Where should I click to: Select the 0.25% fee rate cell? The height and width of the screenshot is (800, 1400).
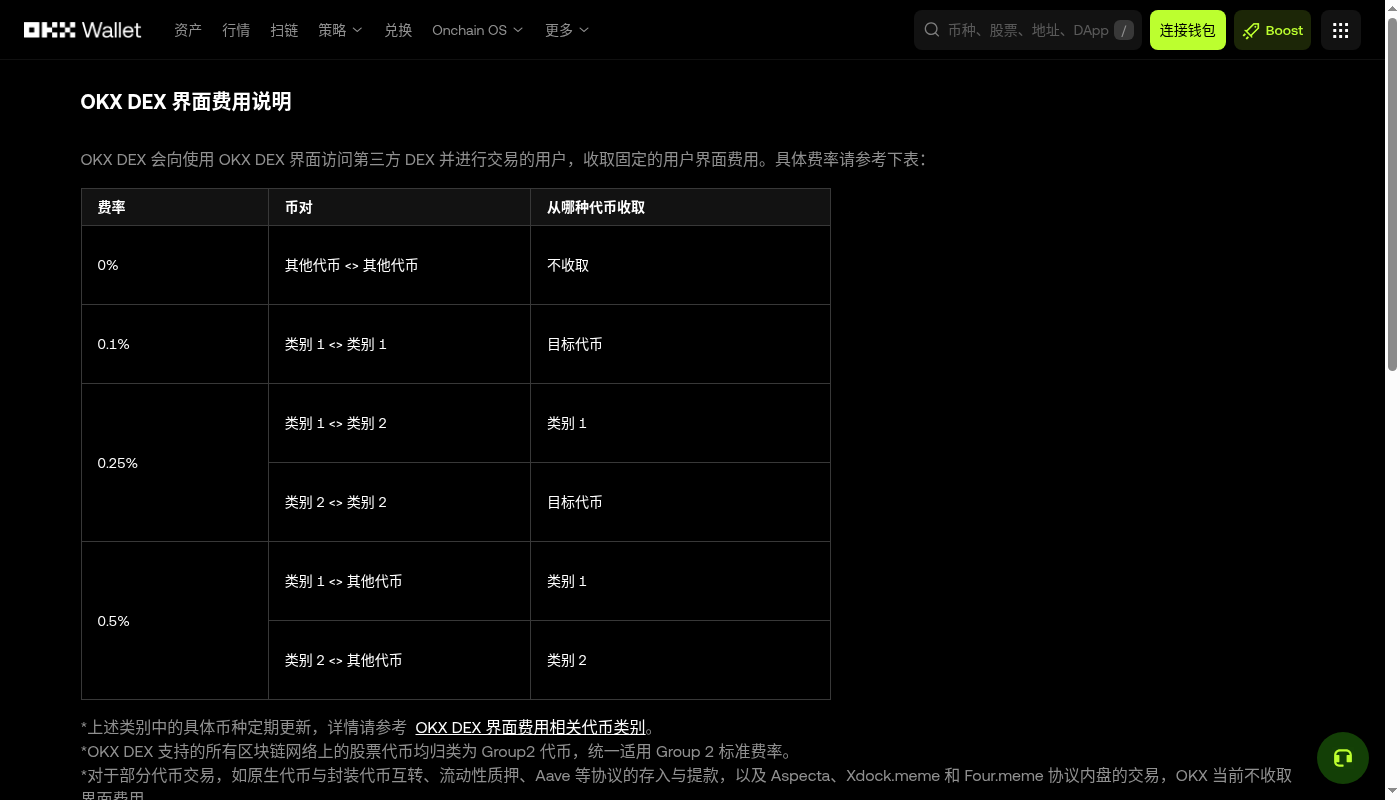(x=175, y=463)
